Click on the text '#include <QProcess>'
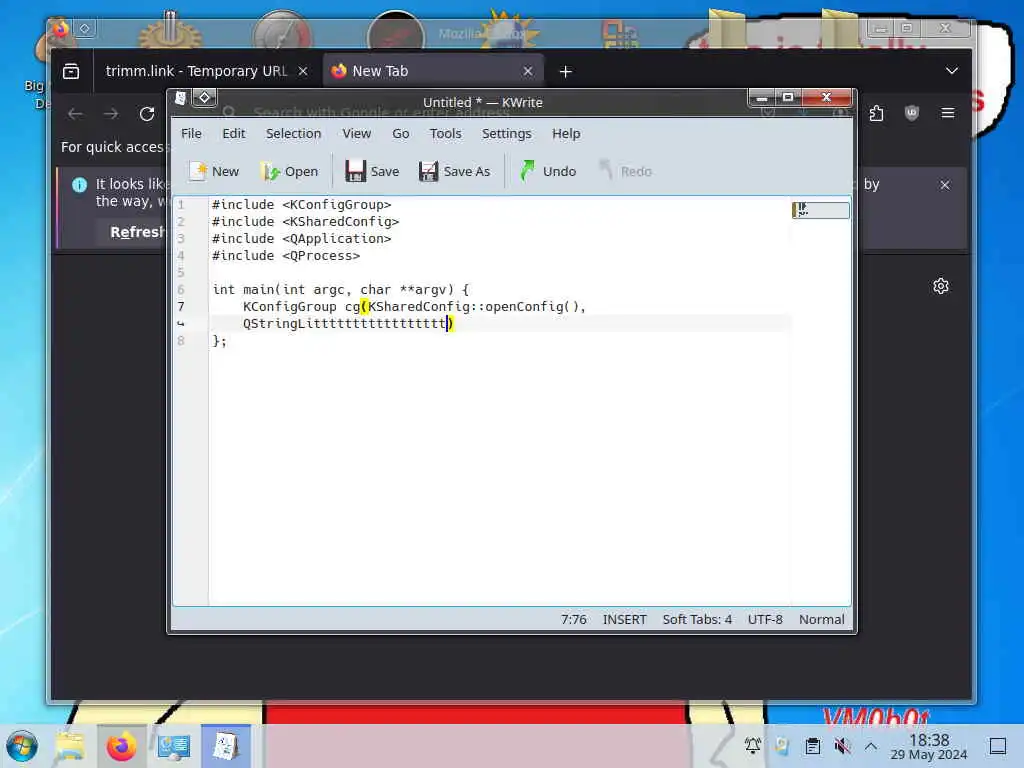Viewport: 1024px width, 768px height. tap(285, 255)
